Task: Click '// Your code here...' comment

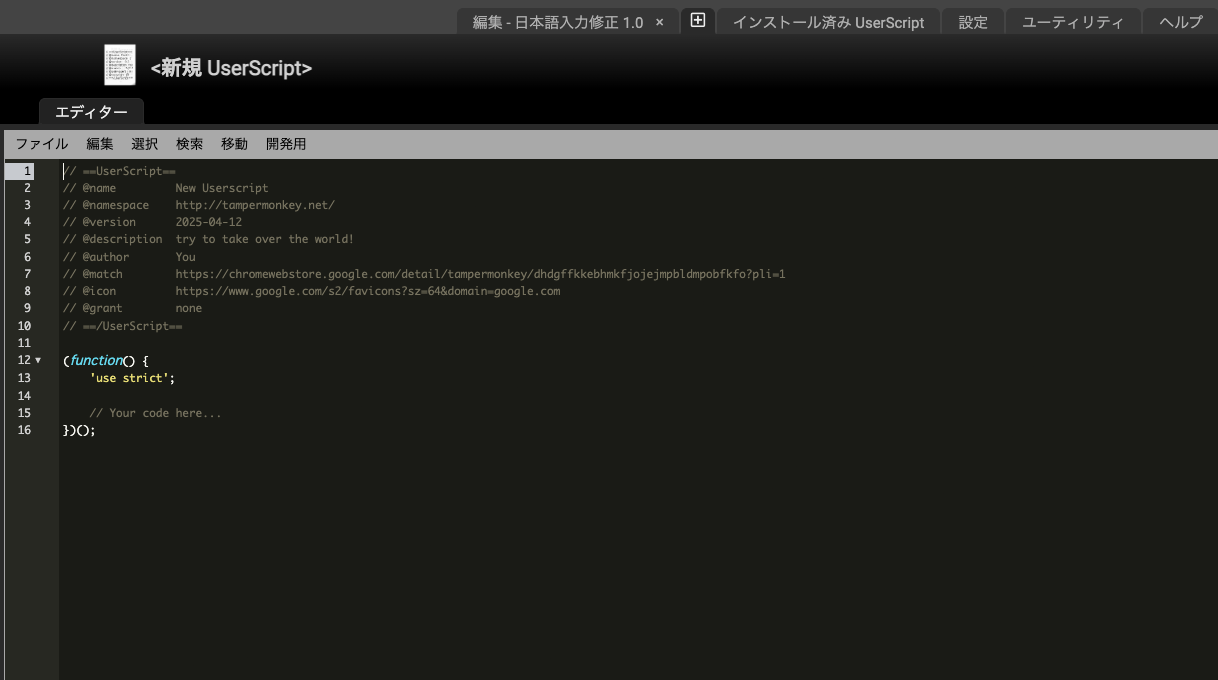Action: pyautogui.click(x=156, y=413)
